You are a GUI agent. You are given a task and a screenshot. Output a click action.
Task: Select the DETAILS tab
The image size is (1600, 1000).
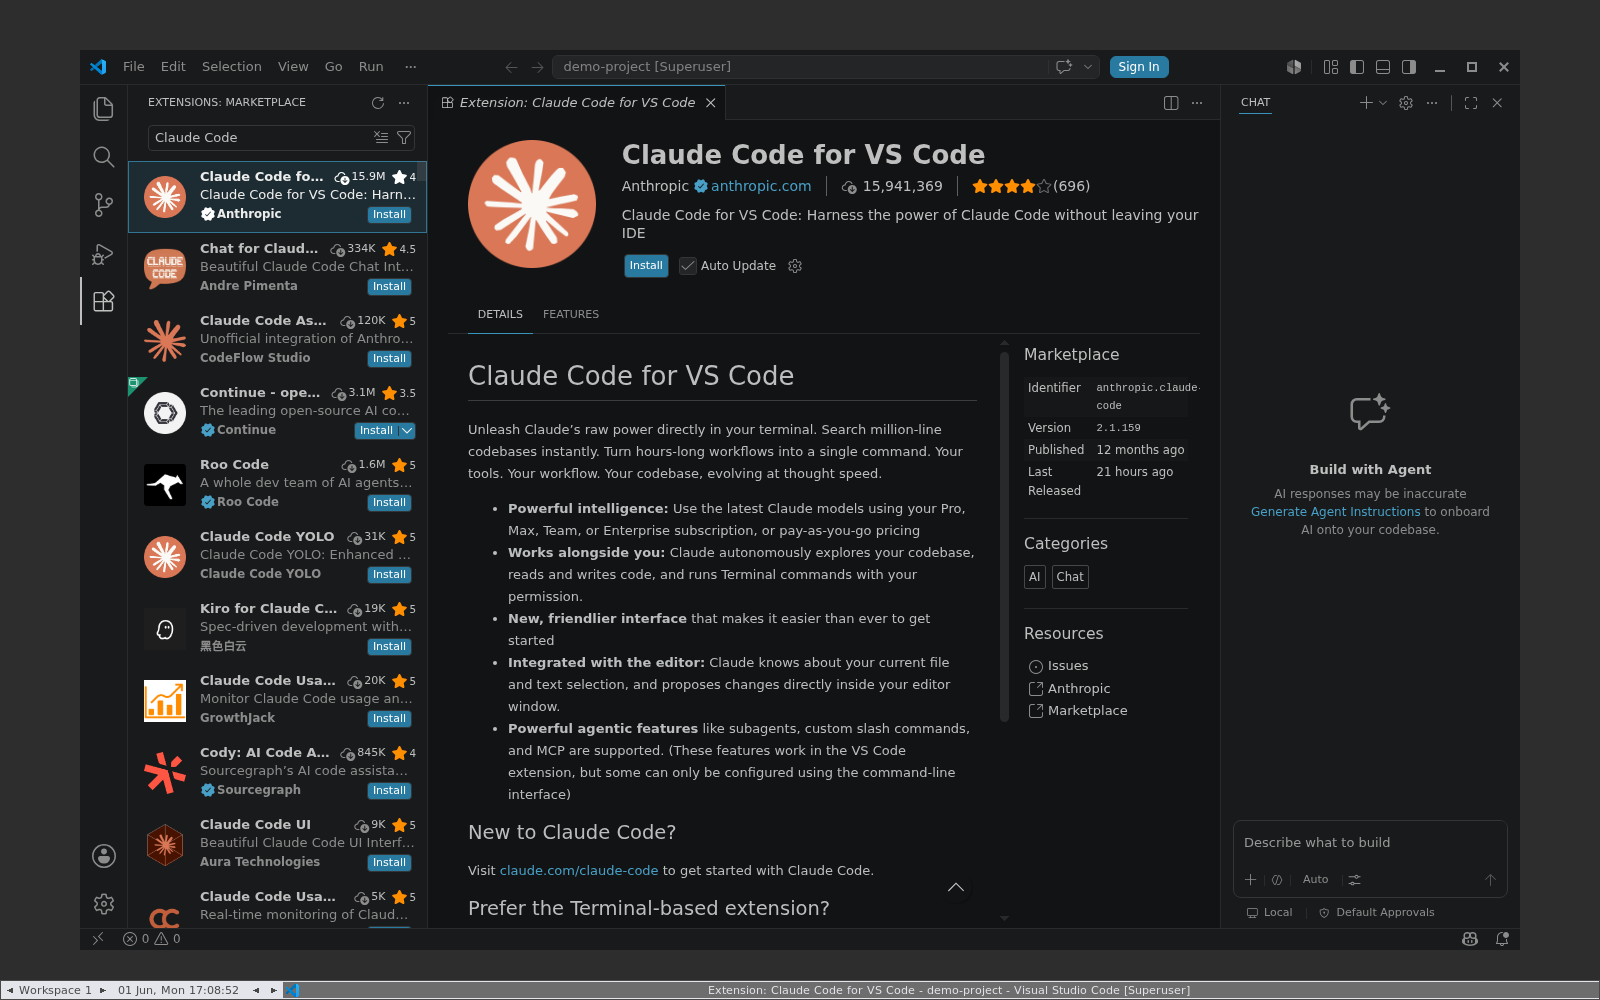coord(500,314)
